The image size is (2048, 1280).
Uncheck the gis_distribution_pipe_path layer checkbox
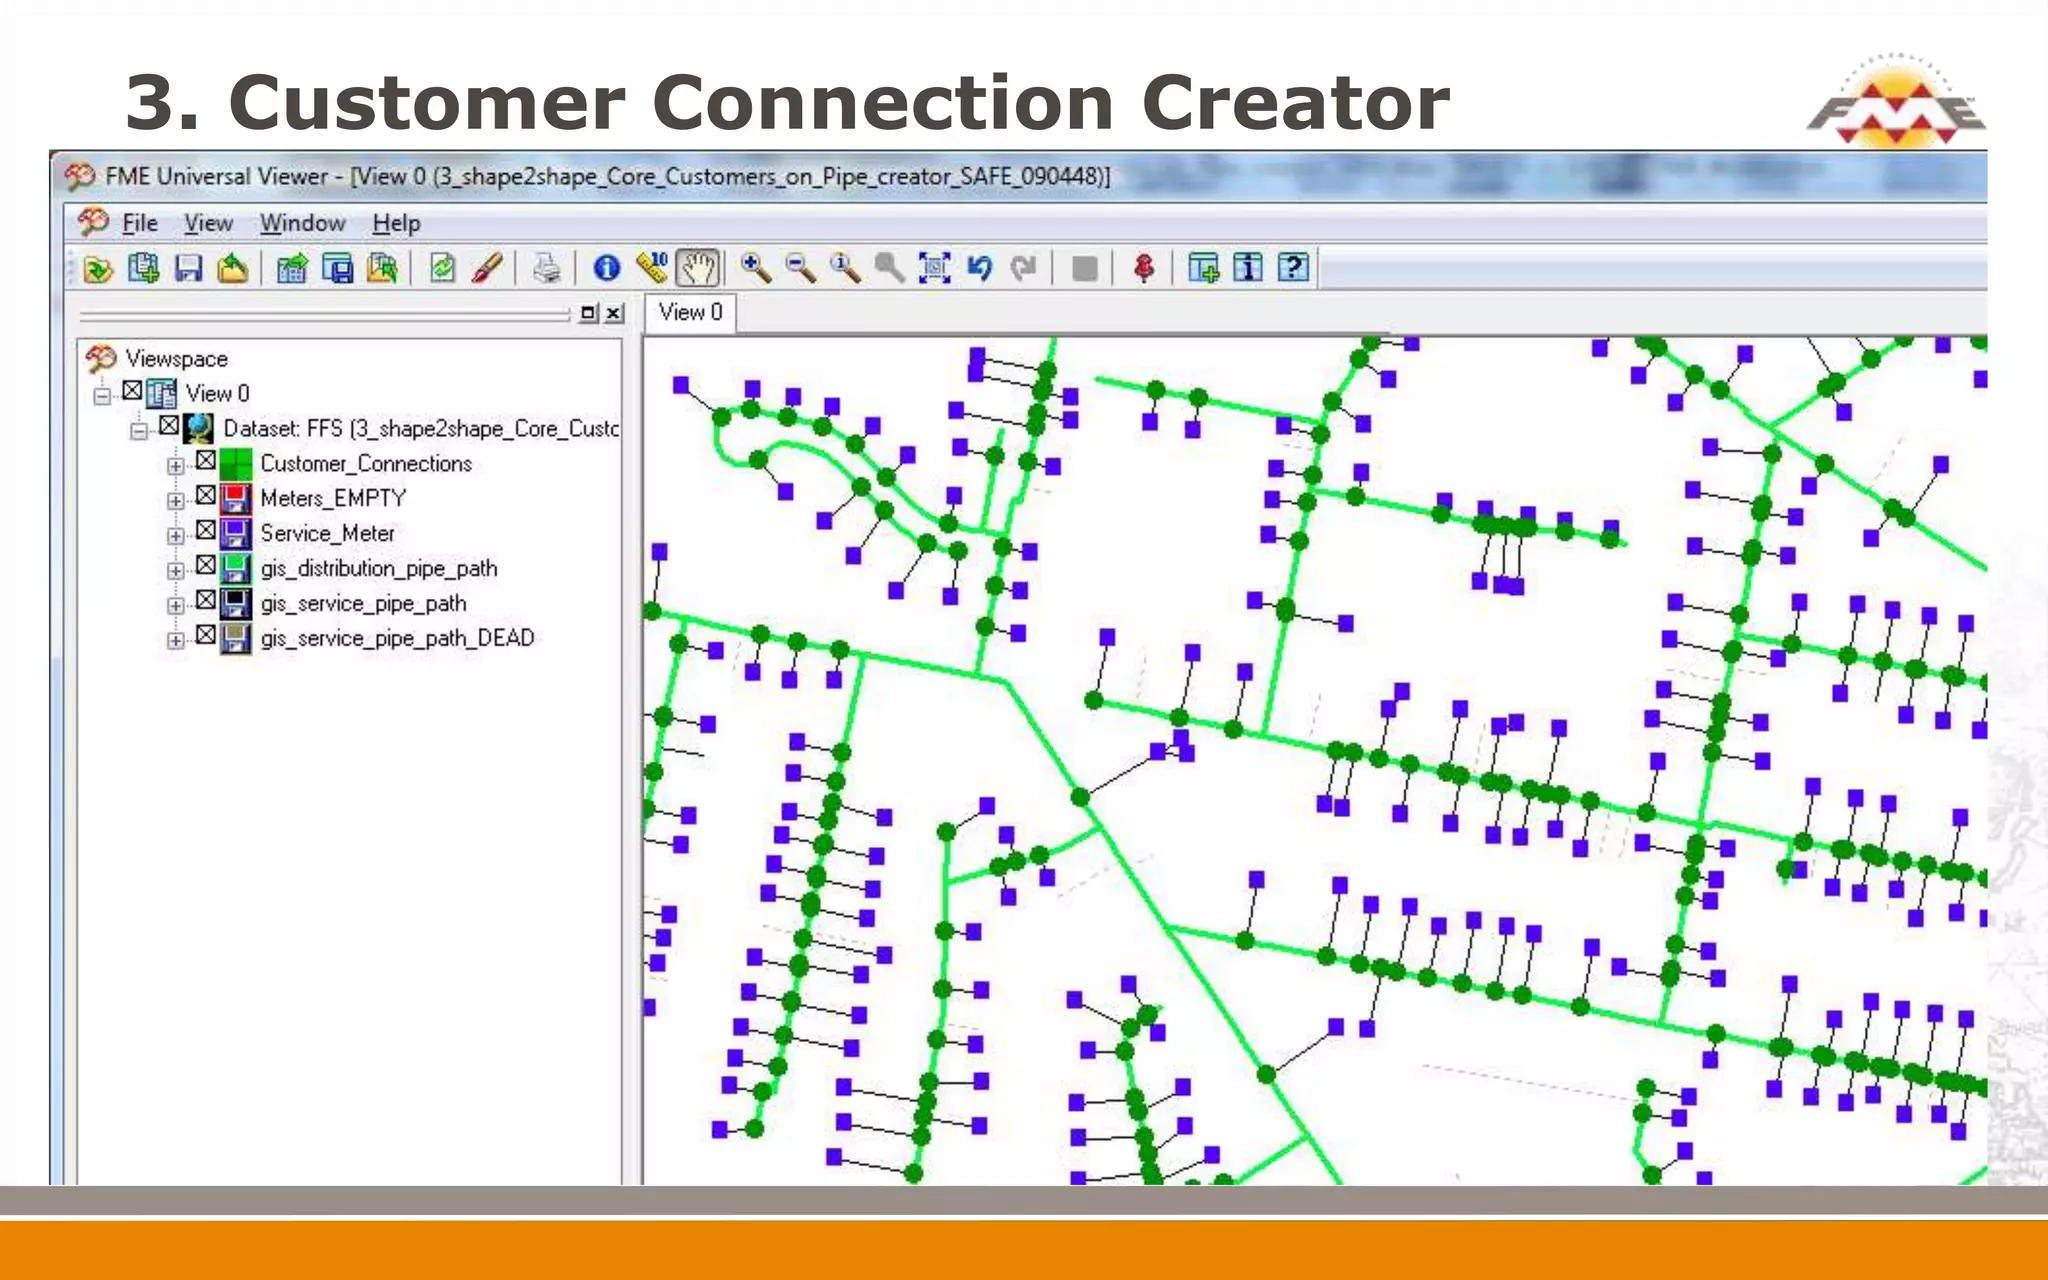(206, 566)
